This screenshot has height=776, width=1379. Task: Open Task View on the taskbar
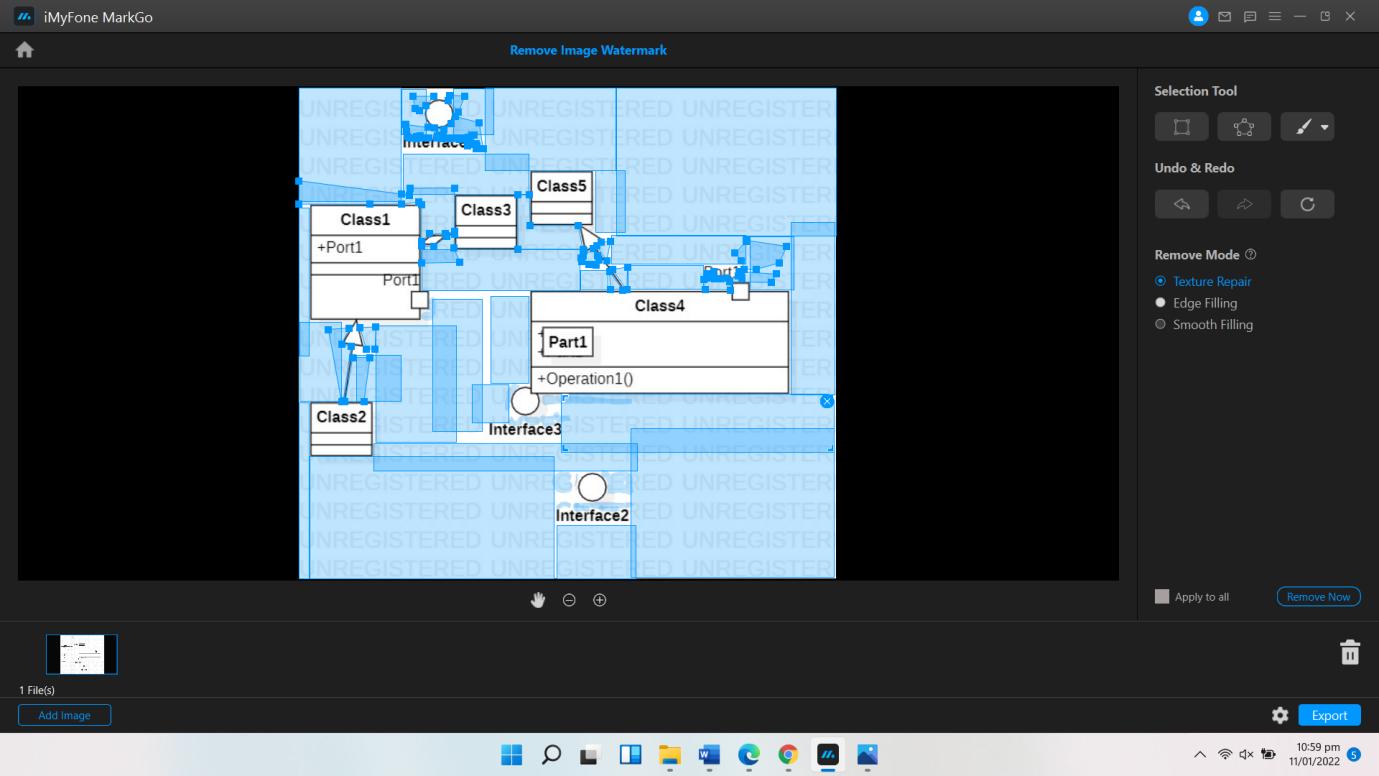tap(590, 755)
